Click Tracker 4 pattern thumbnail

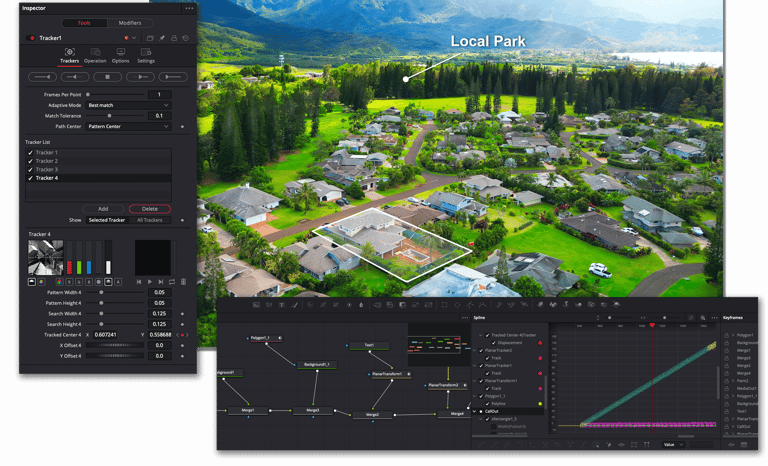[x=46, y=257]
